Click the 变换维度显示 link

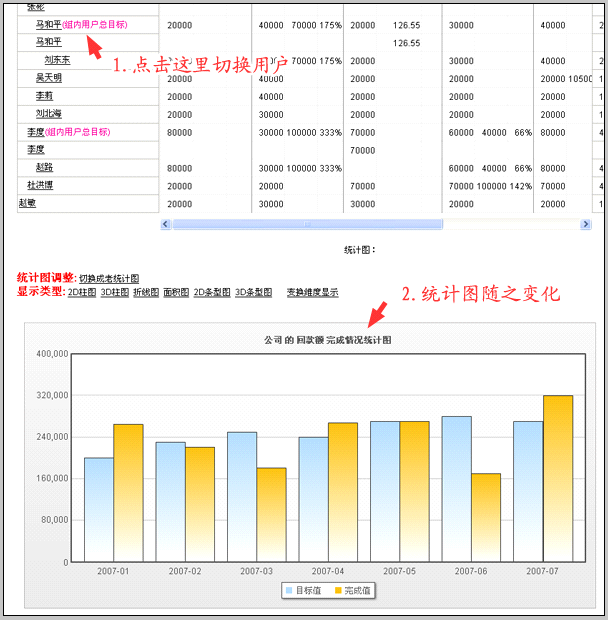pos(312,292)
